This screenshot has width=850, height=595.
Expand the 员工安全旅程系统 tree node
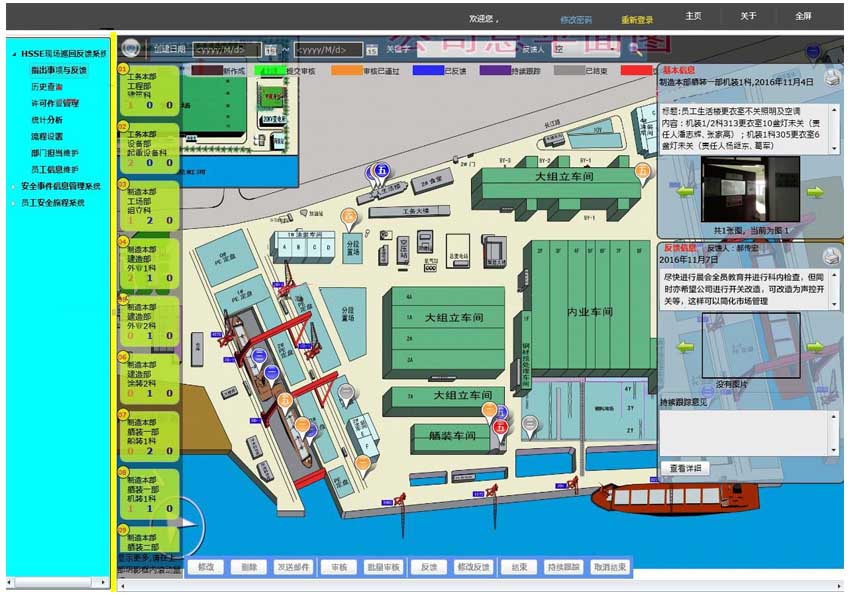pos(12,202)
